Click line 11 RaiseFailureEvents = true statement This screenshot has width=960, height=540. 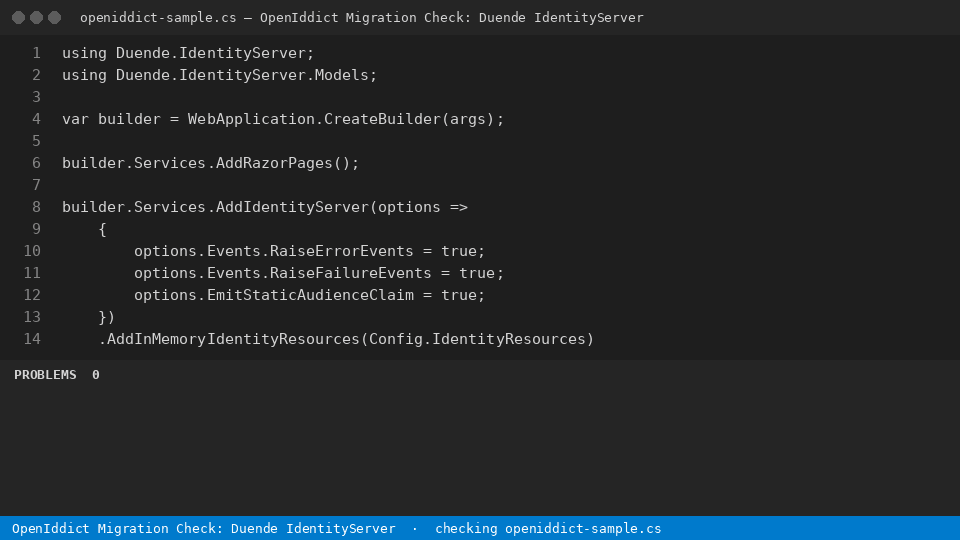pyautogui.click(x=318, y=274)
